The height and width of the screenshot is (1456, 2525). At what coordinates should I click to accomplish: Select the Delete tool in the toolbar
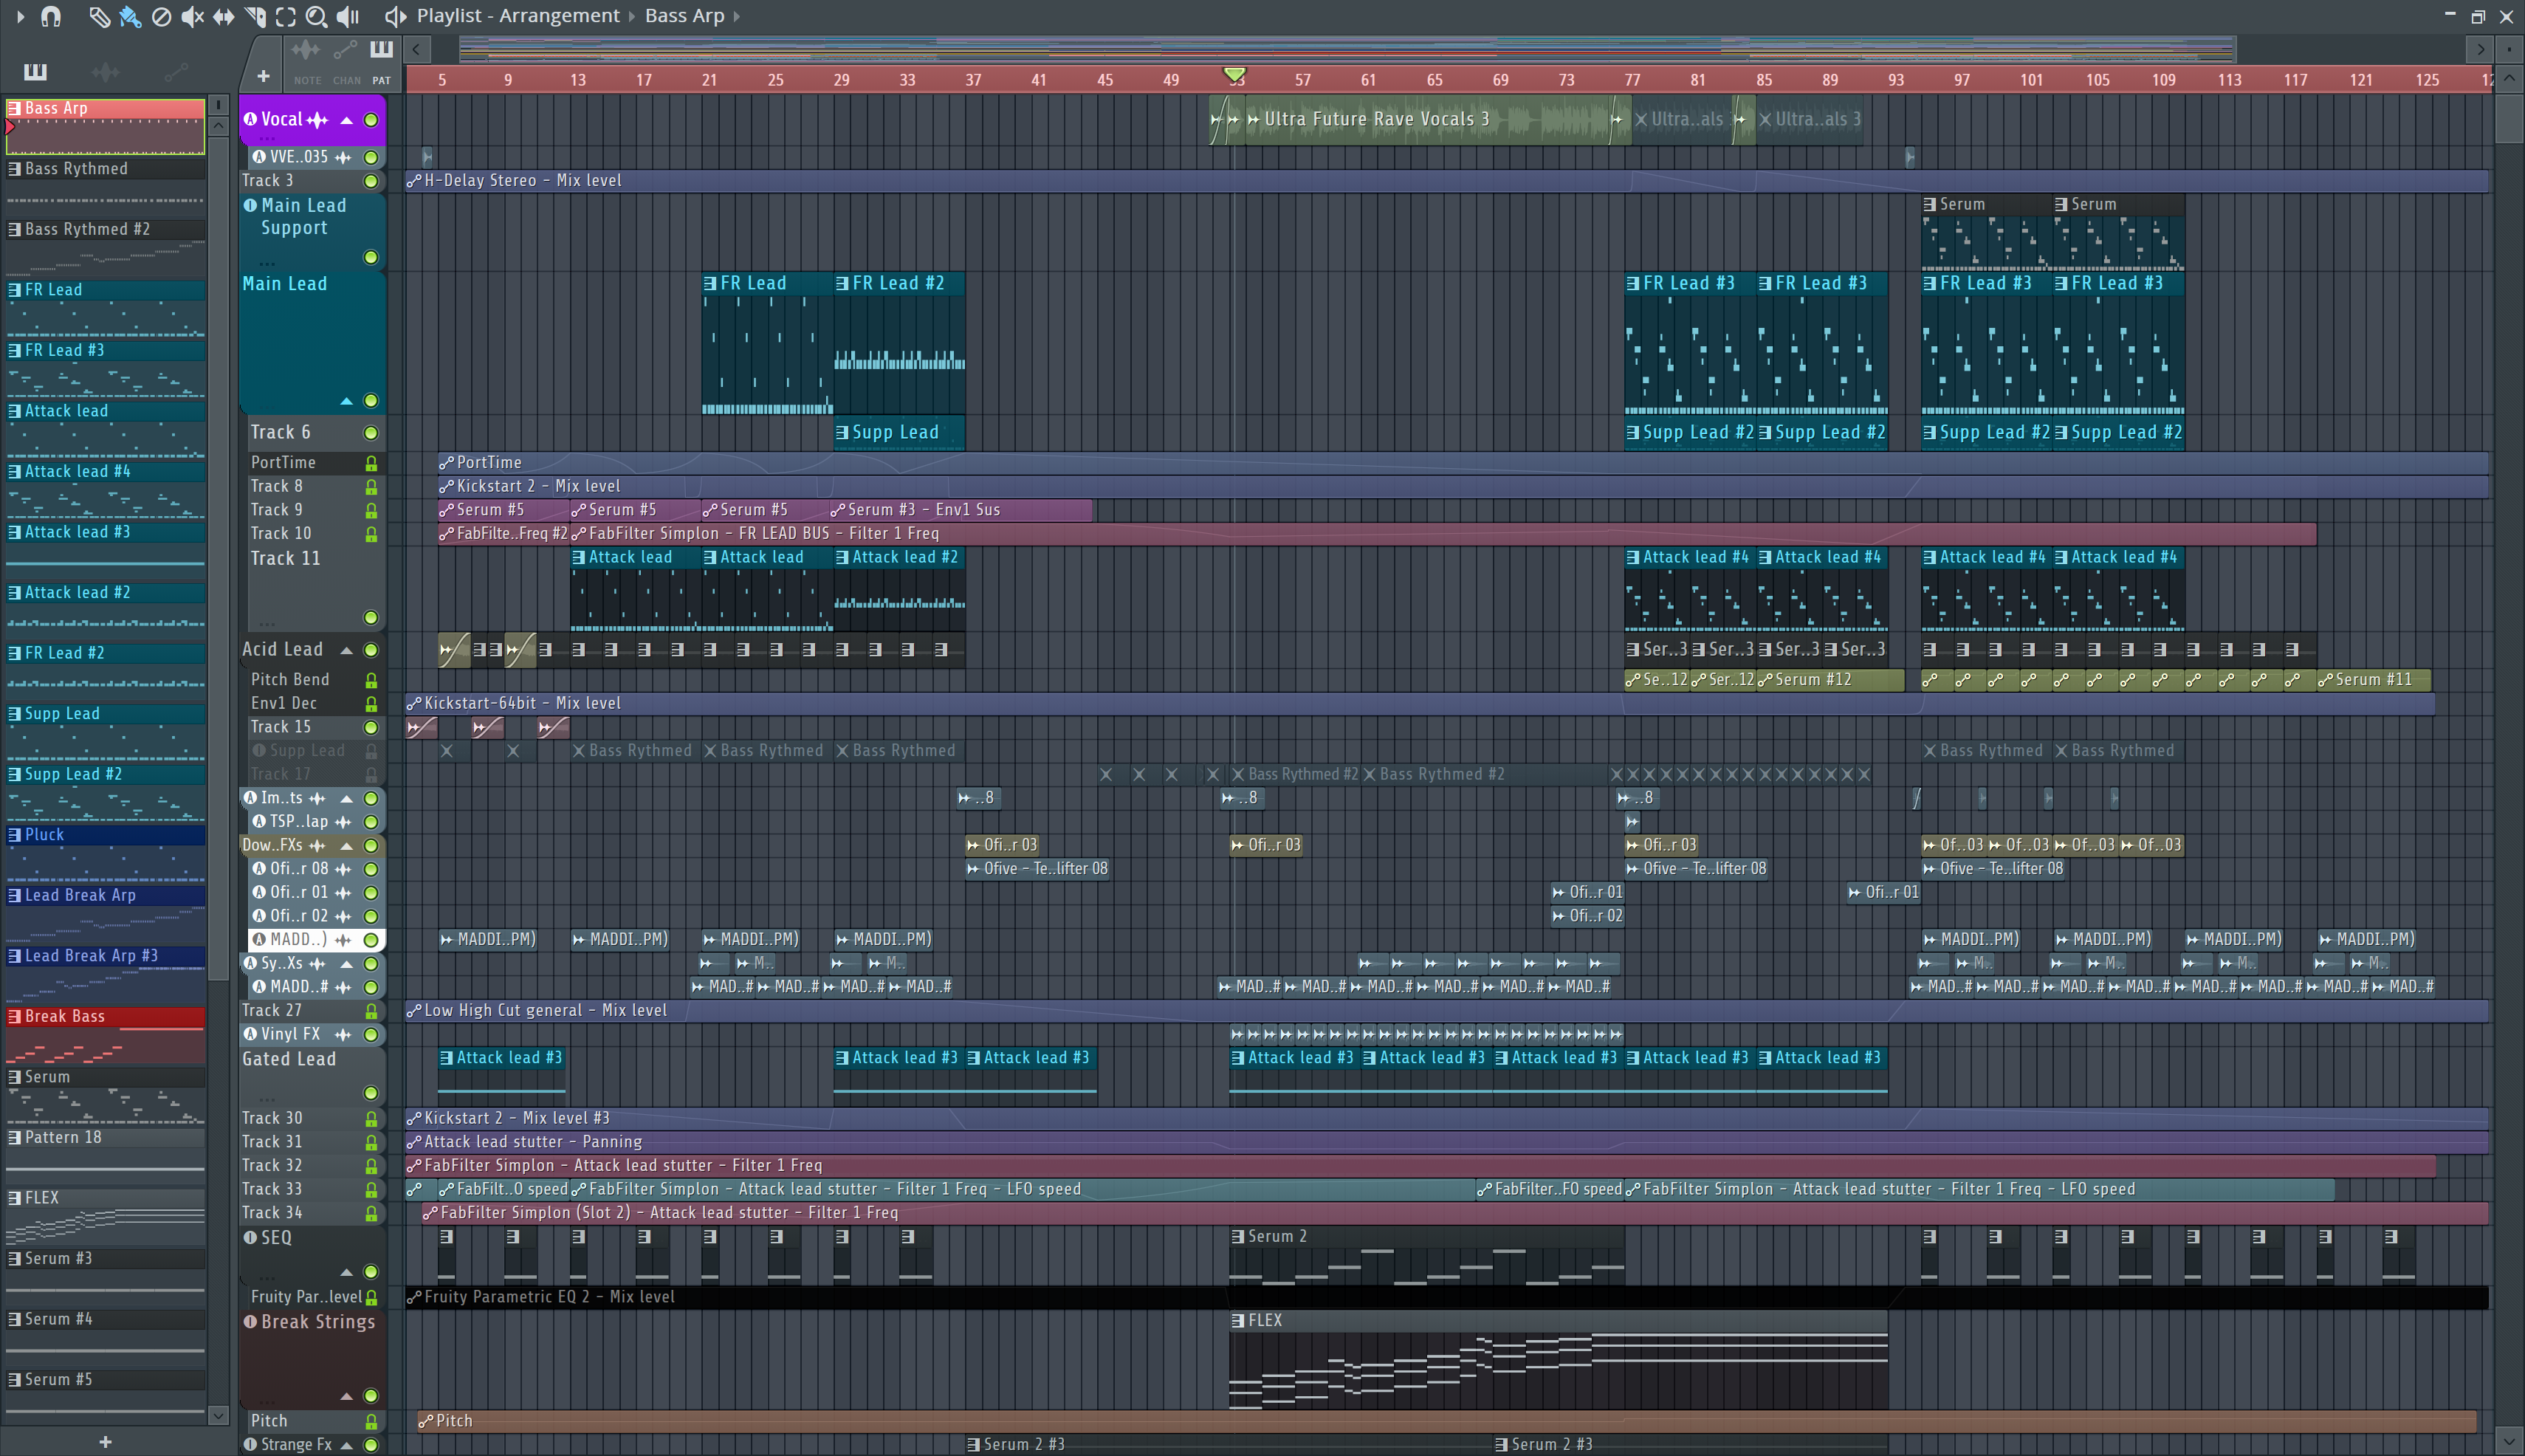click(161, 16)
